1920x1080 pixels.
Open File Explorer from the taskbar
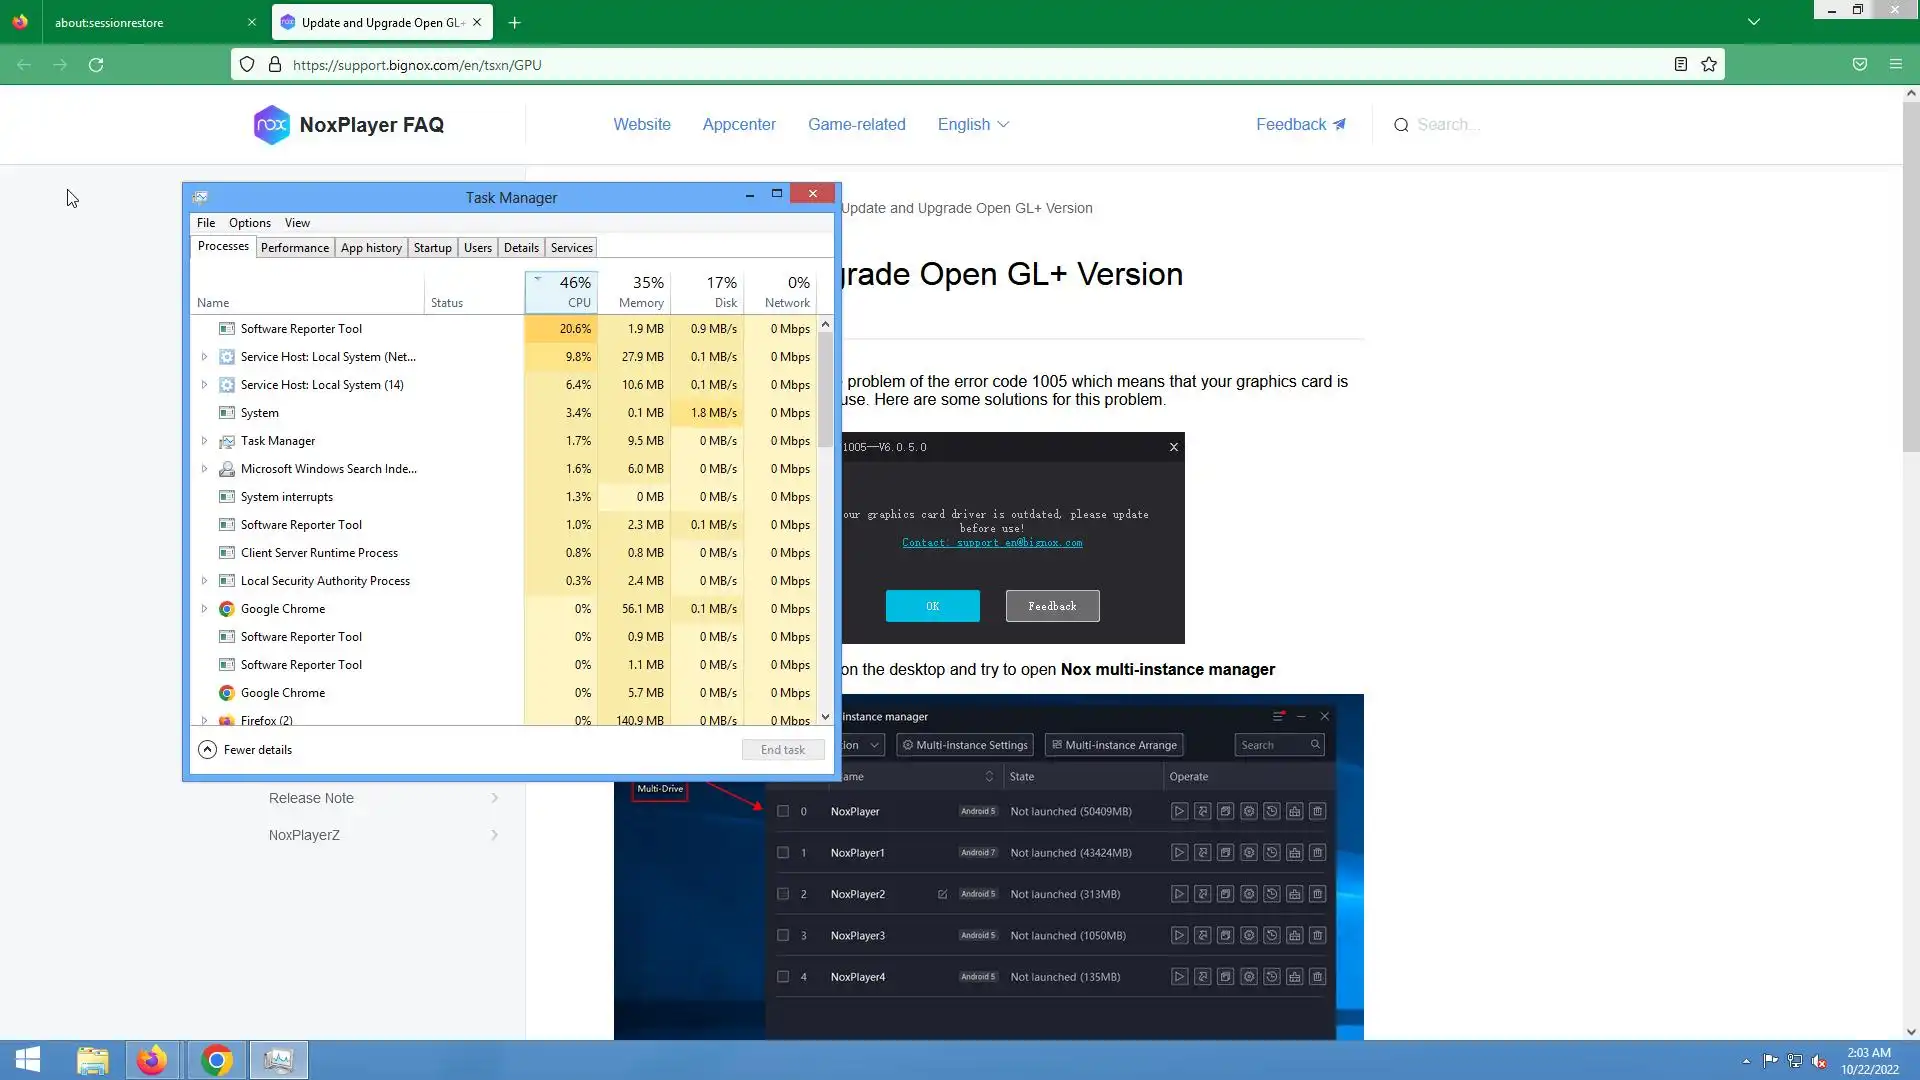click(x=92, y=1060)
